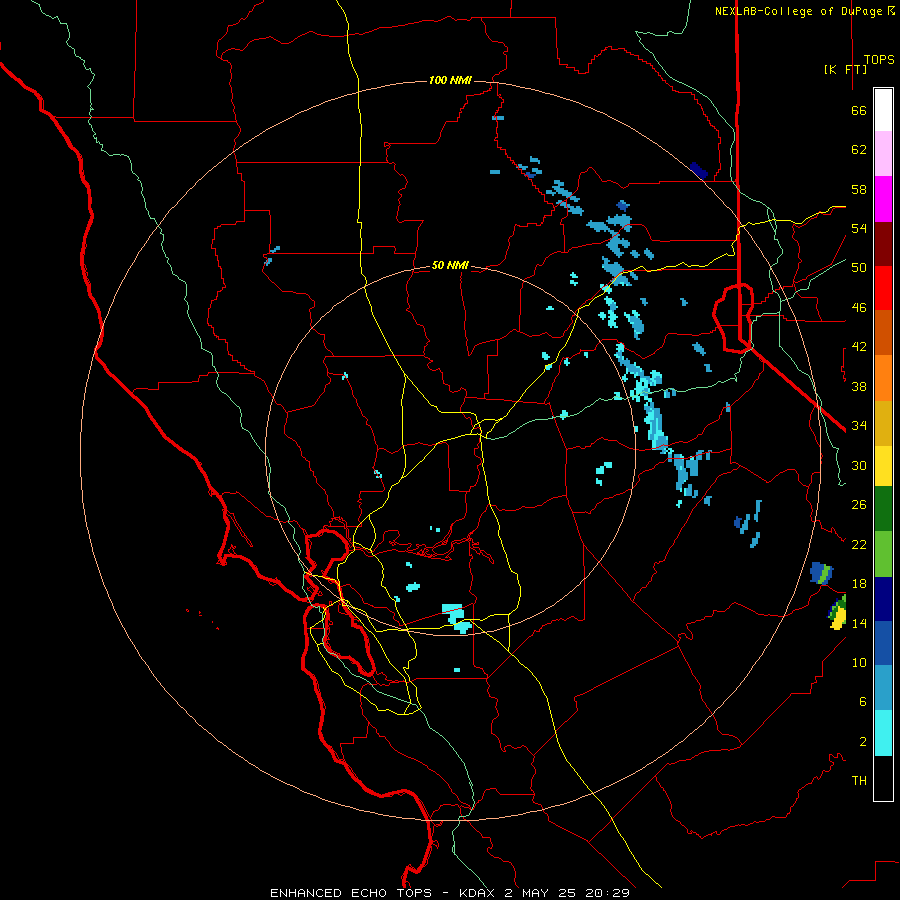Click the cyan 6 kft legend swatch
Image resolution: width=900 pixels, height=900 pixels.
(883, 733)
